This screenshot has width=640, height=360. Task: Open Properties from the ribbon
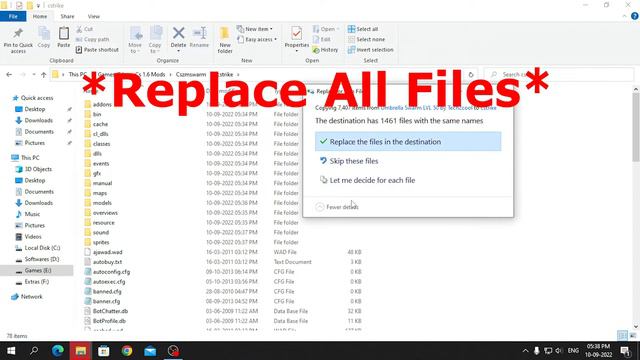(x=297, y=39)
